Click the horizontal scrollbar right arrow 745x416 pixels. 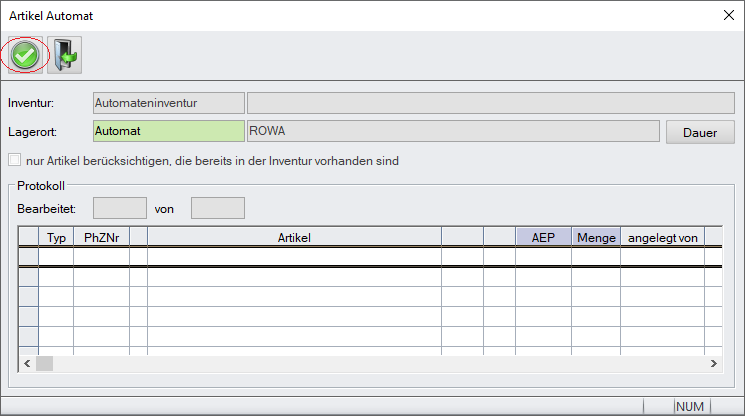coord(714,364)
